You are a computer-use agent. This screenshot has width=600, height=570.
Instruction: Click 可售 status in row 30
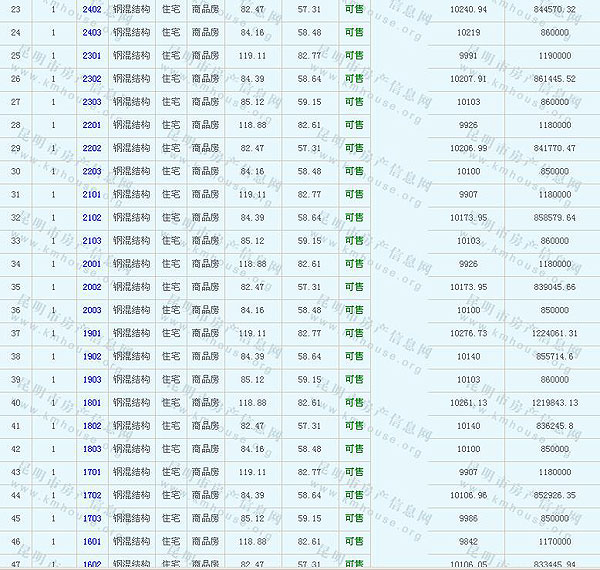click(353, 171)
